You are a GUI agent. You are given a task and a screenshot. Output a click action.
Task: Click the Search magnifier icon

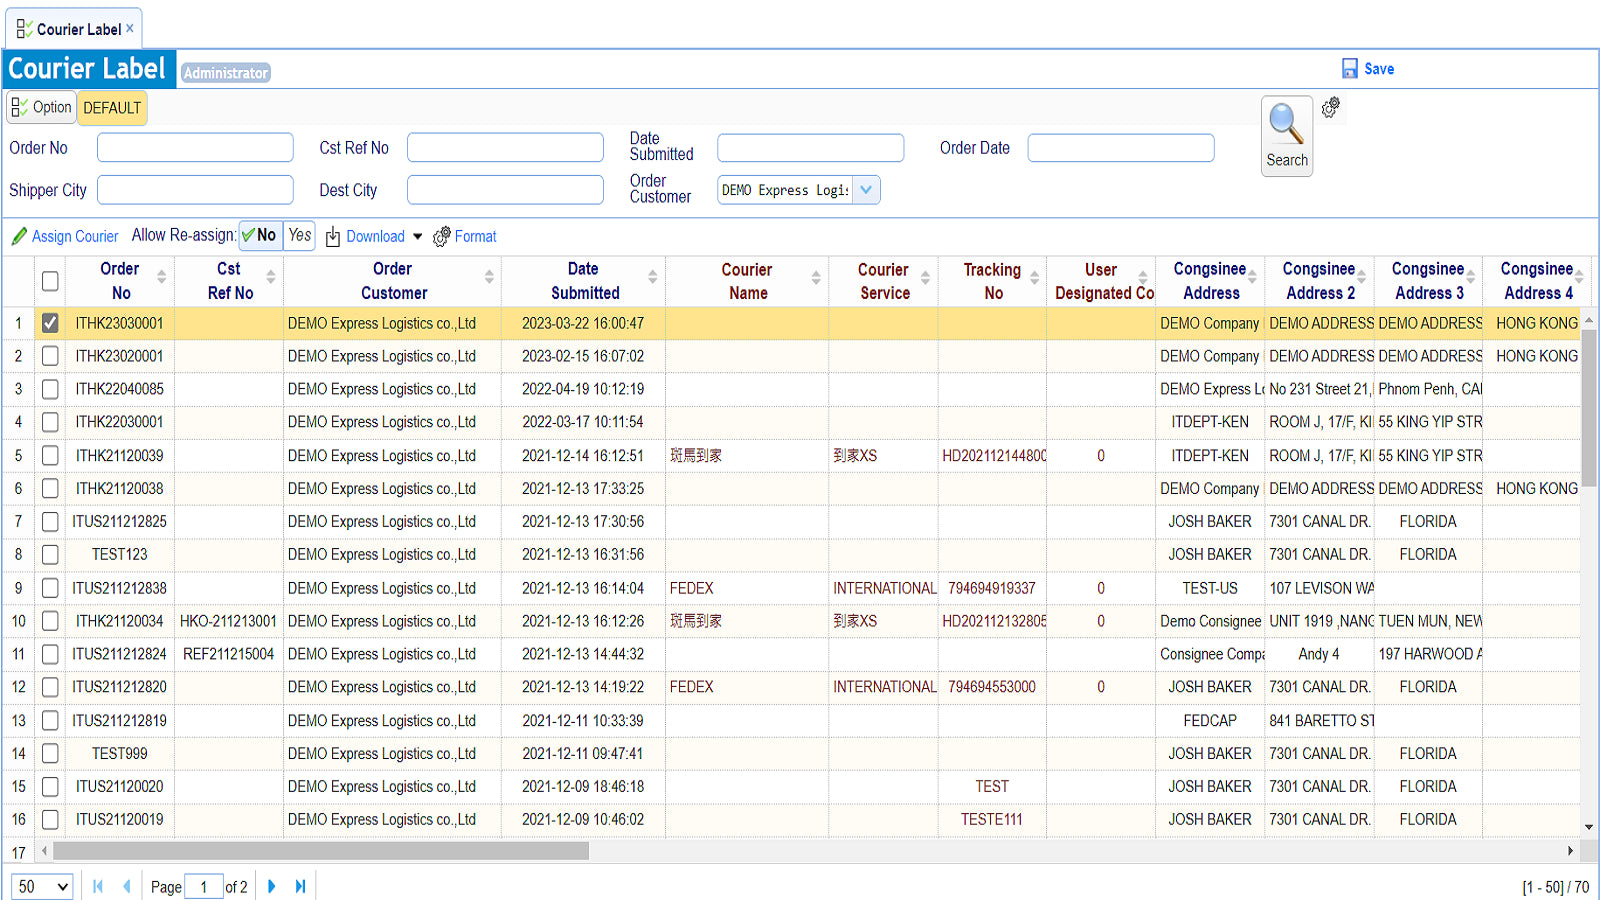1286,124
